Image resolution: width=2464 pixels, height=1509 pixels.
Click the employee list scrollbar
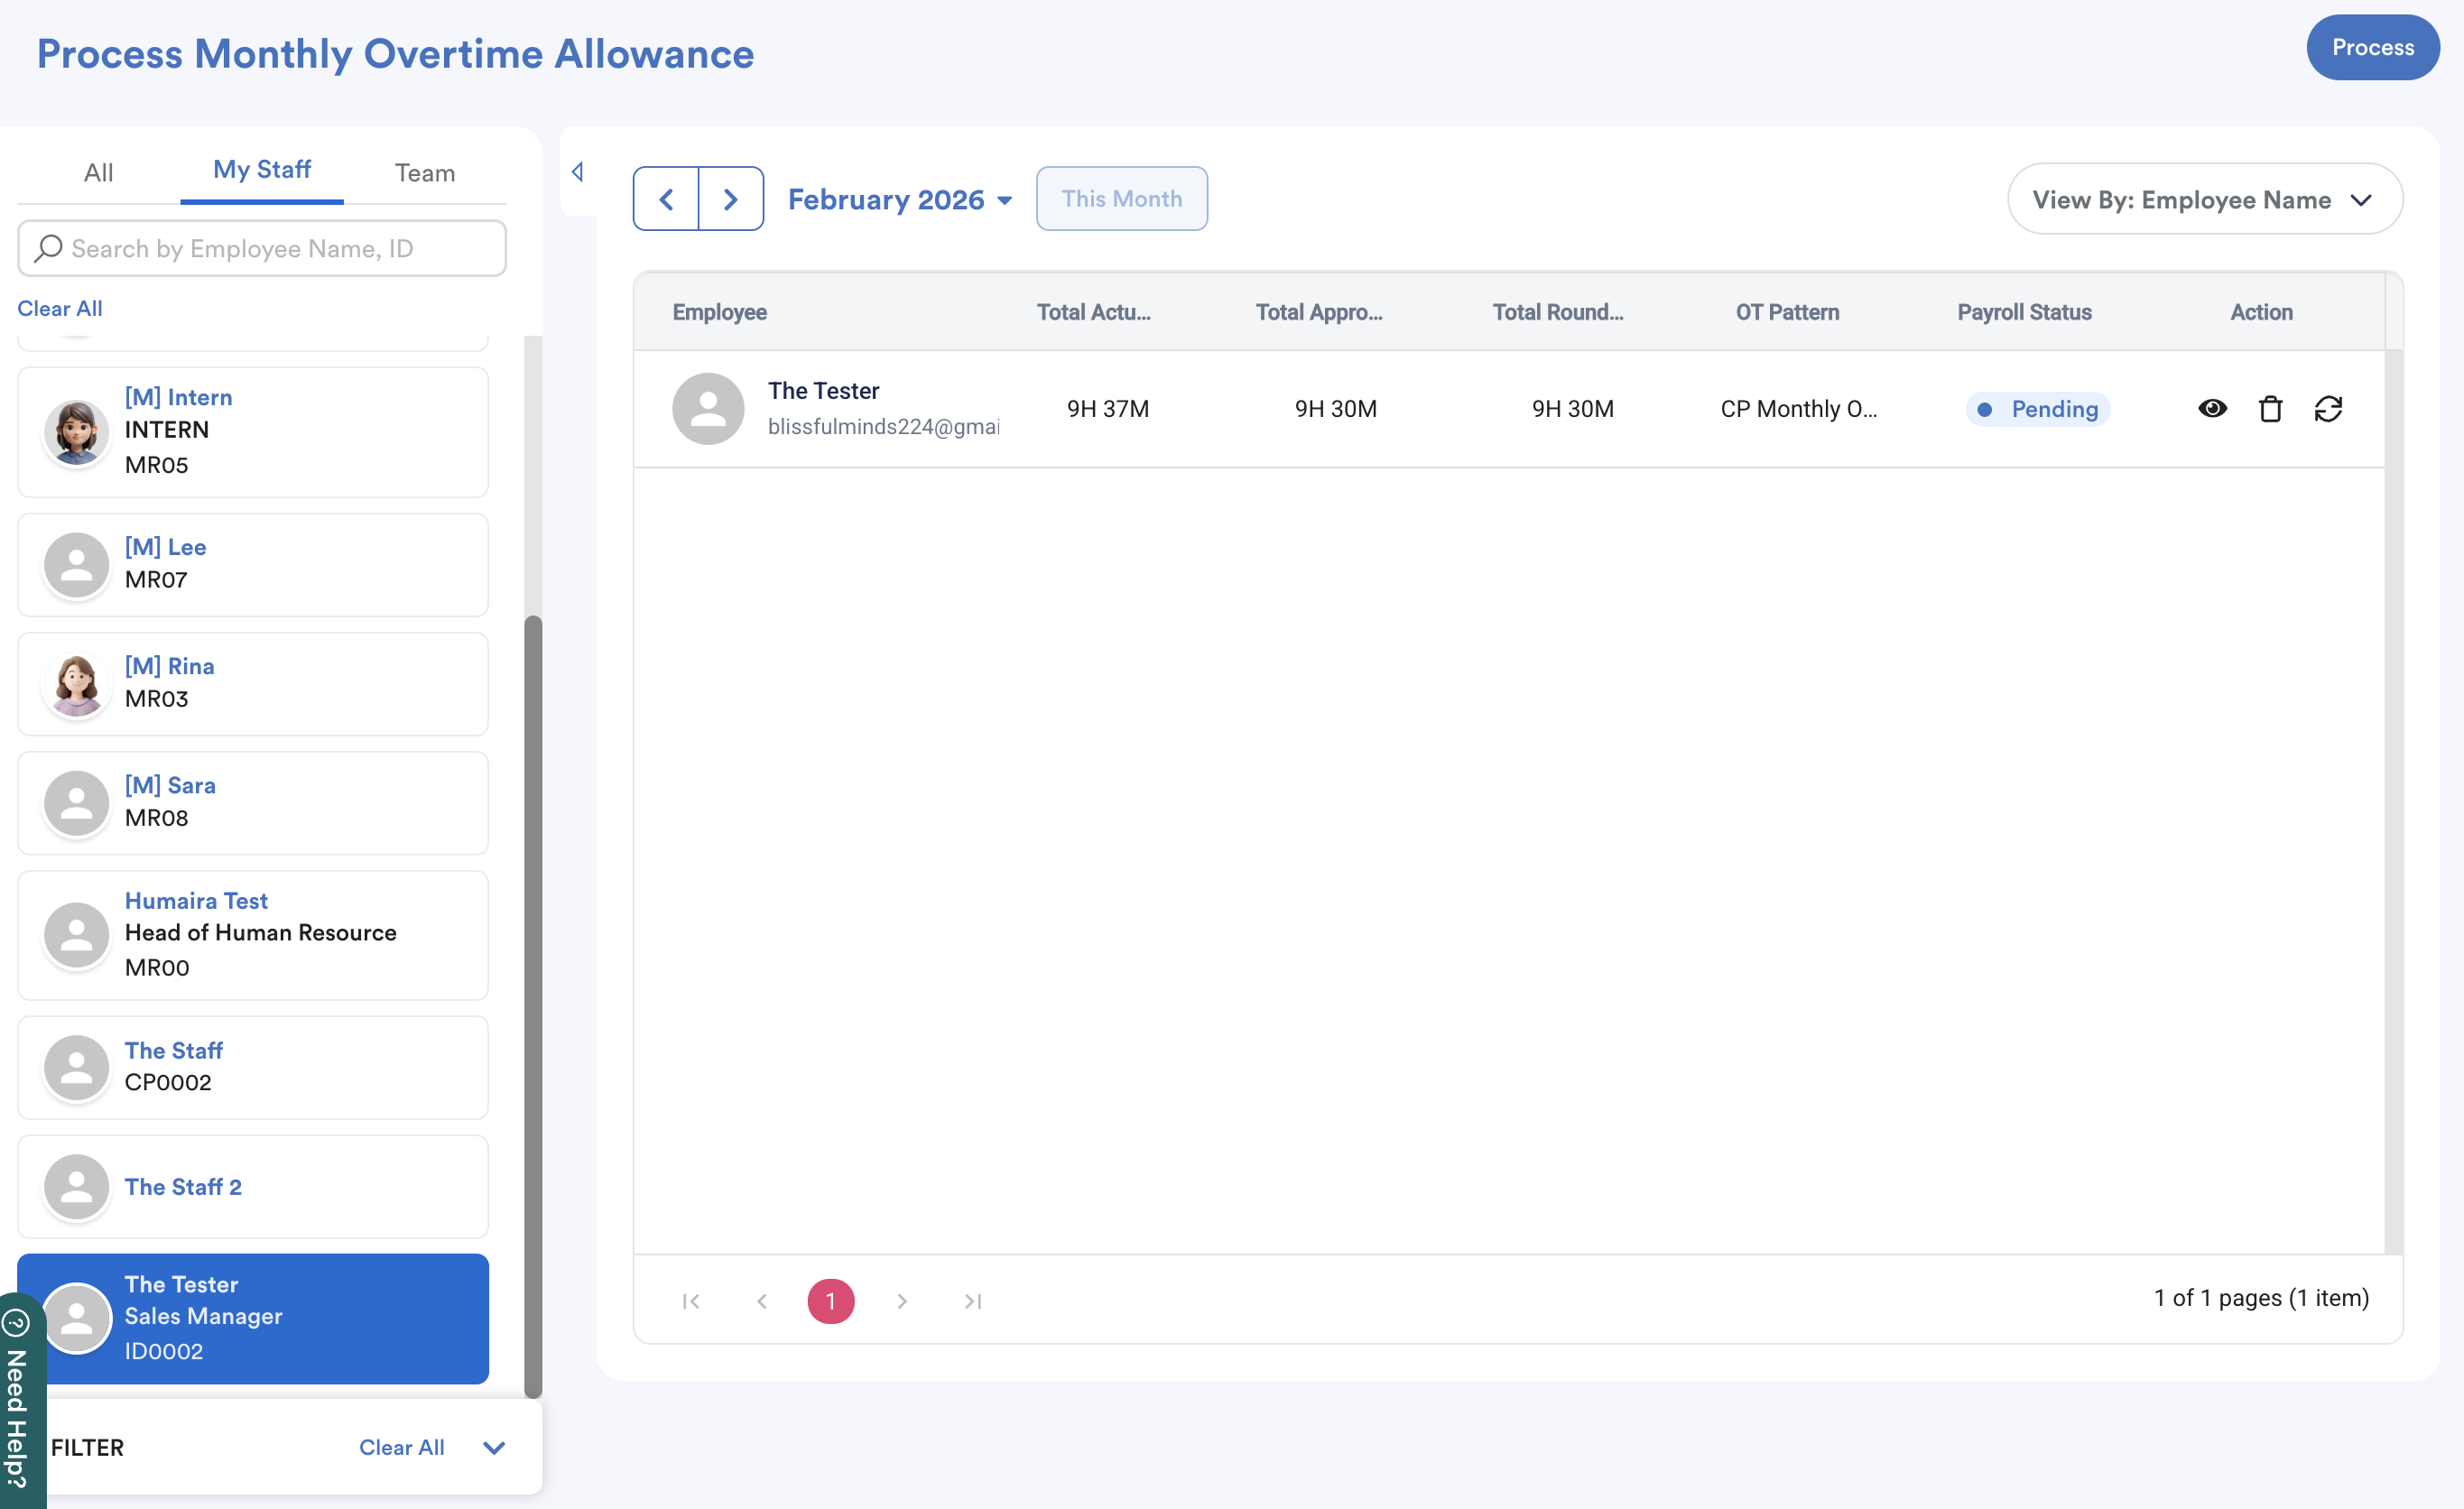coord(533,1000)
